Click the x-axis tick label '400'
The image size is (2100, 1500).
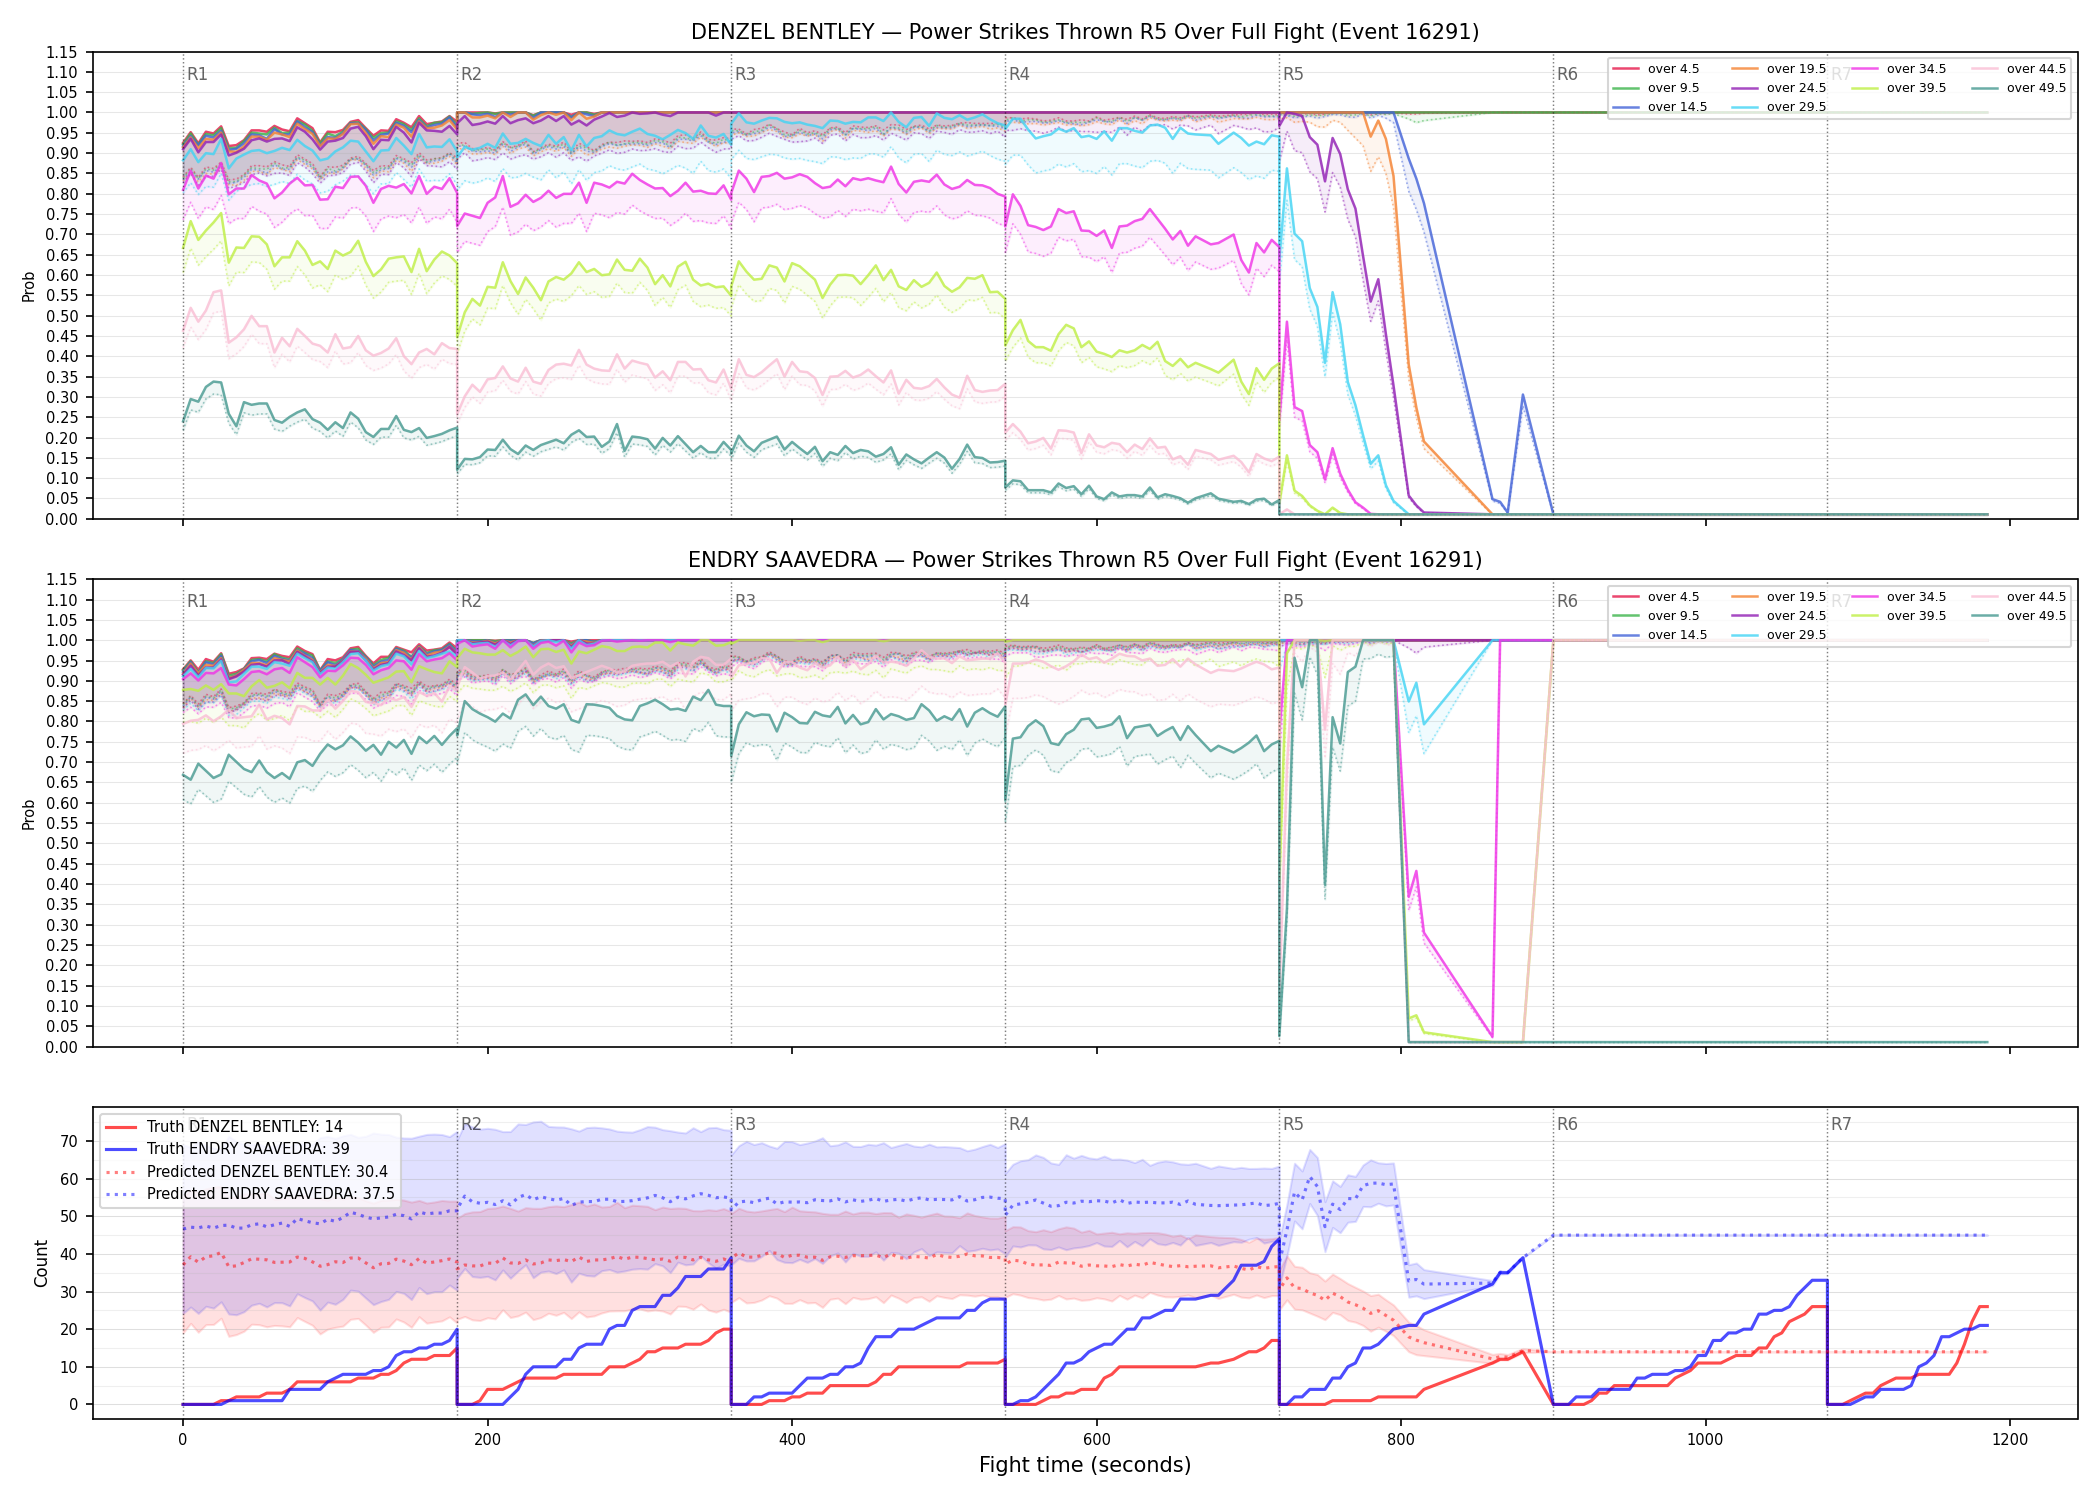pyautogui.click(x=792, y=1440)
